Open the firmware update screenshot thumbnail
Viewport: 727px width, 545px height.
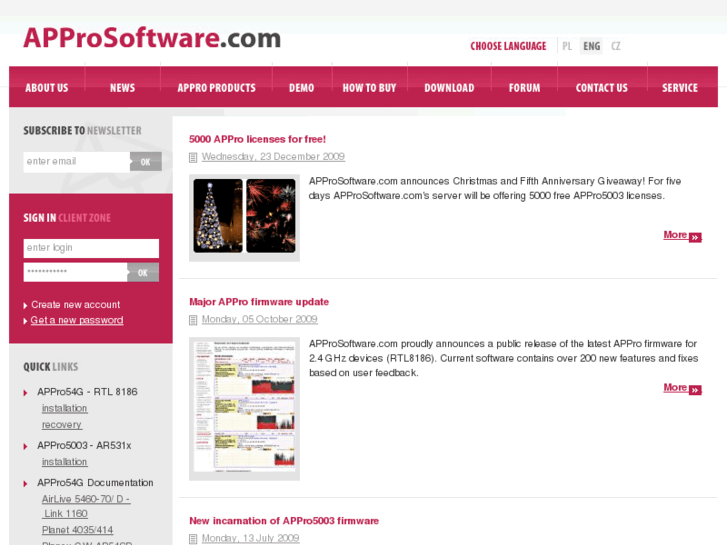point(244,408)
